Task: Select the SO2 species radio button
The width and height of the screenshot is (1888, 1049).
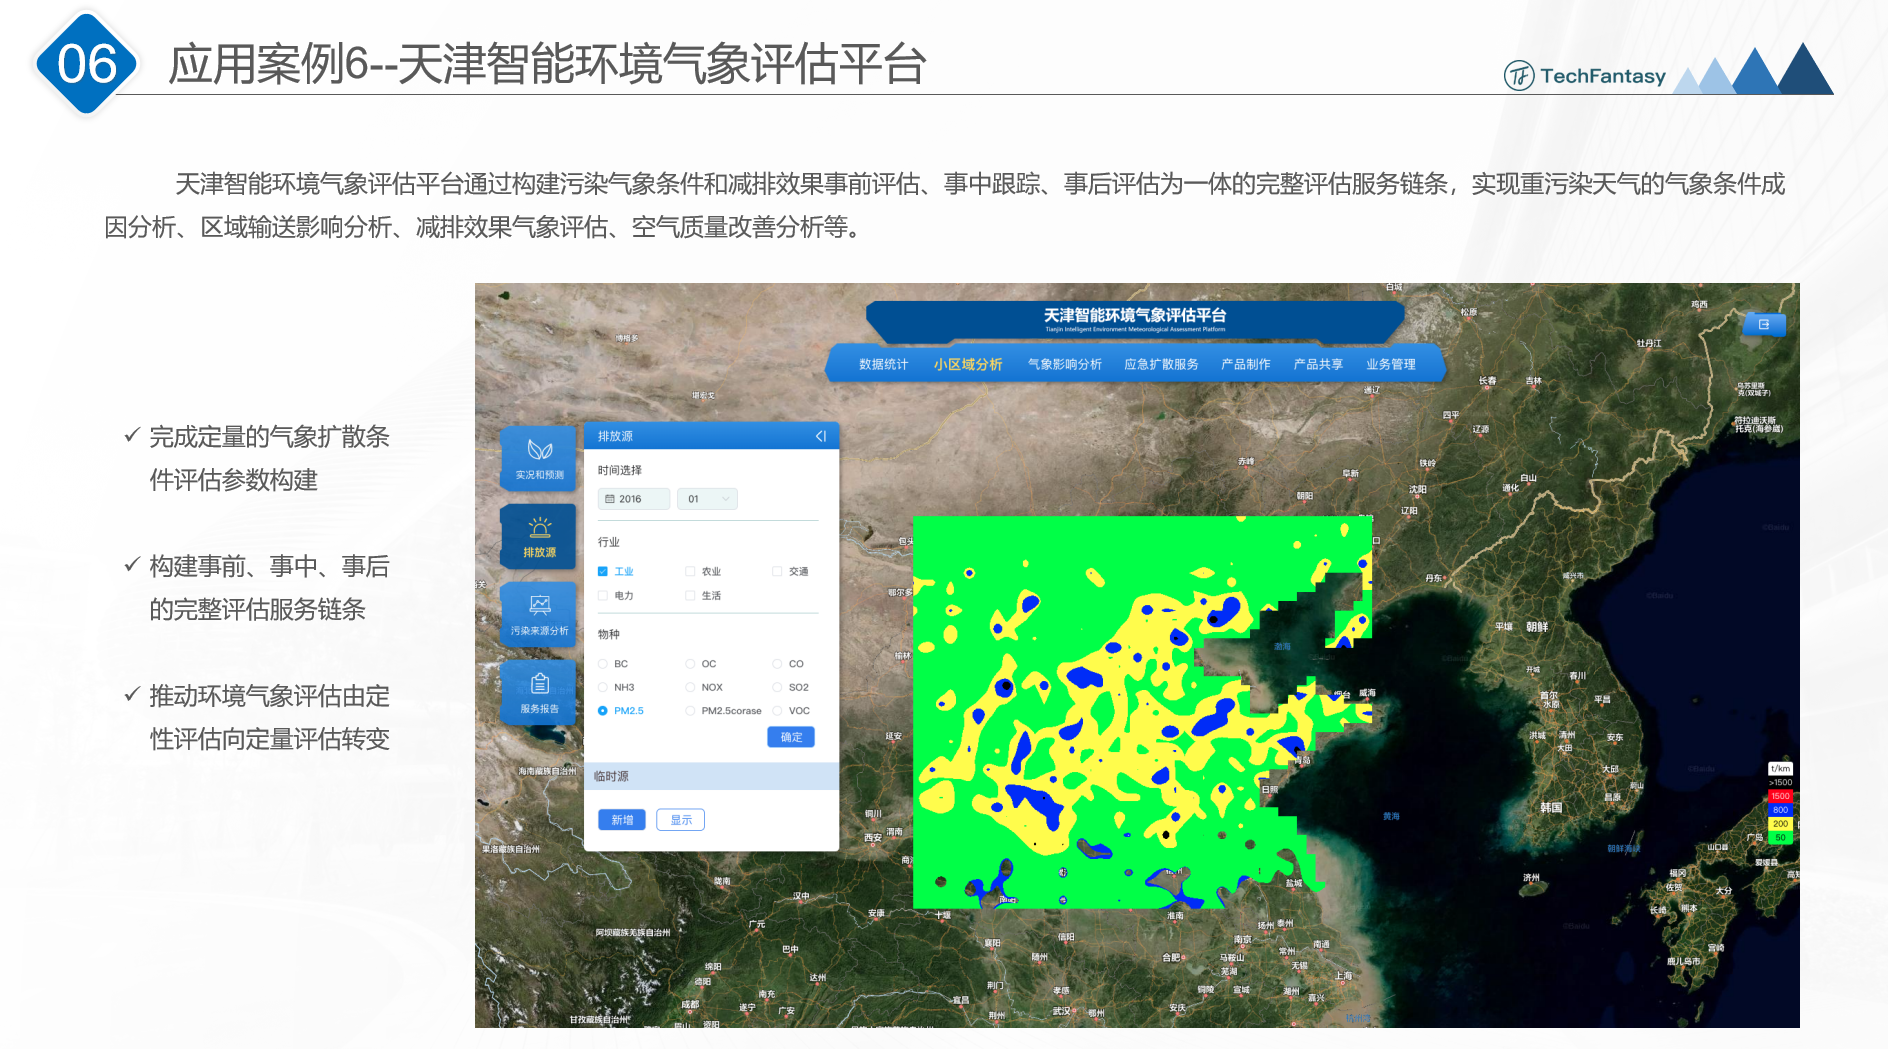Action: point(777,687)
